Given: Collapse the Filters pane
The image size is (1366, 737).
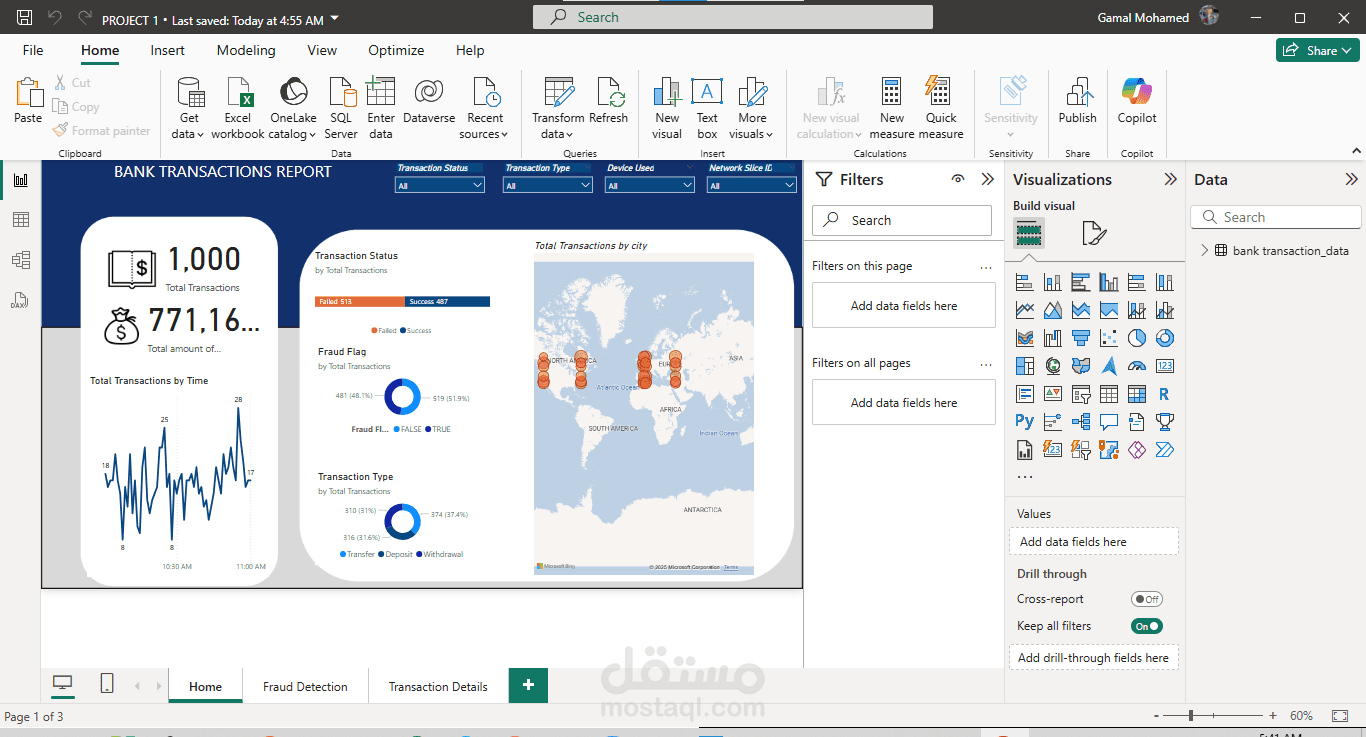Looking at the screenshot, I should pos(988,179).
